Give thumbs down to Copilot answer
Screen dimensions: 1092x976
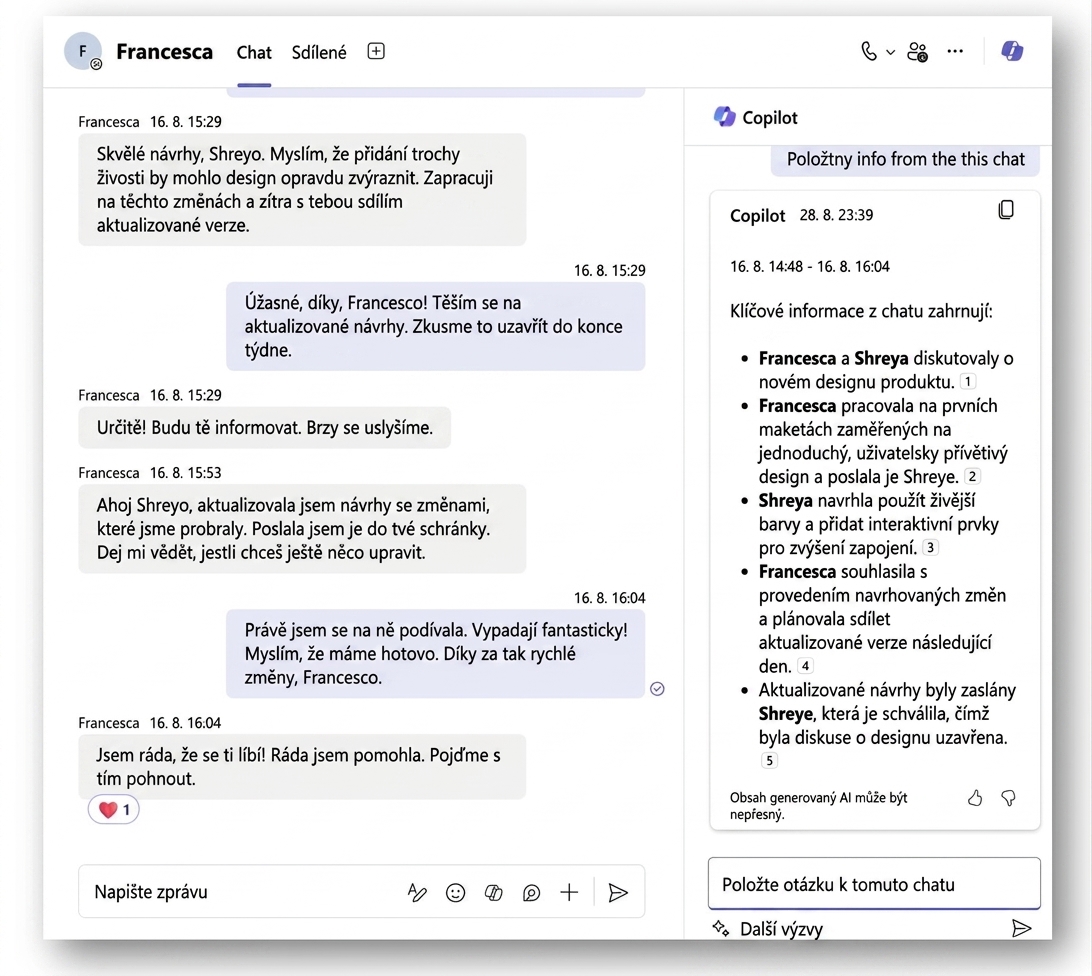tap(1008, 798)
